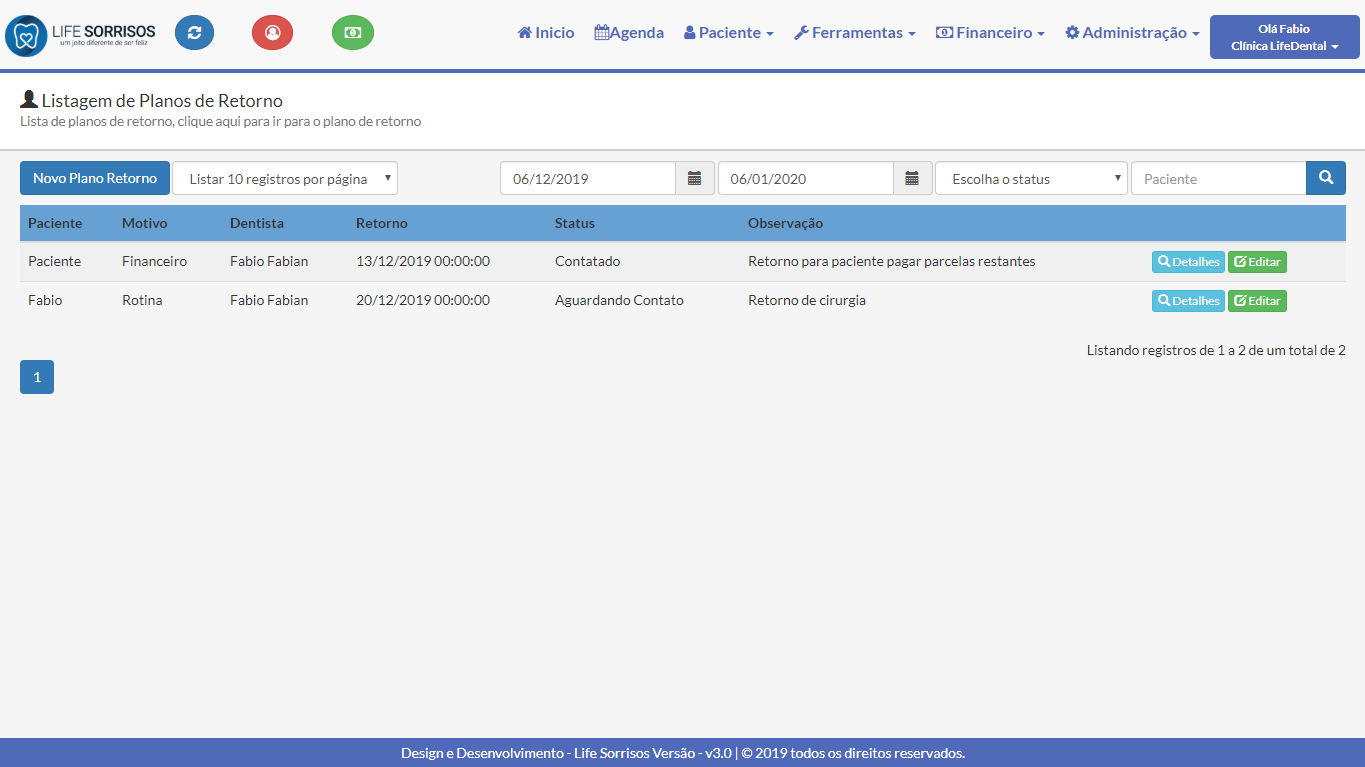This screenshot has width=1365, height=767.
Task: Open the Escolha o status dropdown
Action: (1031, 179)
